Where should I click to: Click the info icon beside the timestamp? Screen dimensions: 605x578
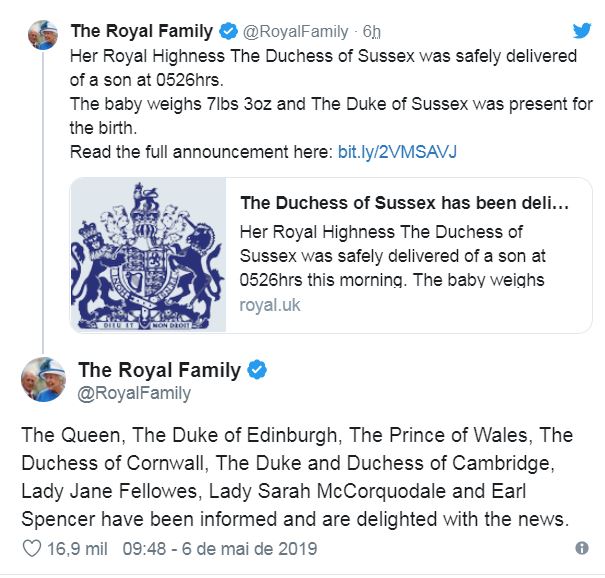coord(581,548)
